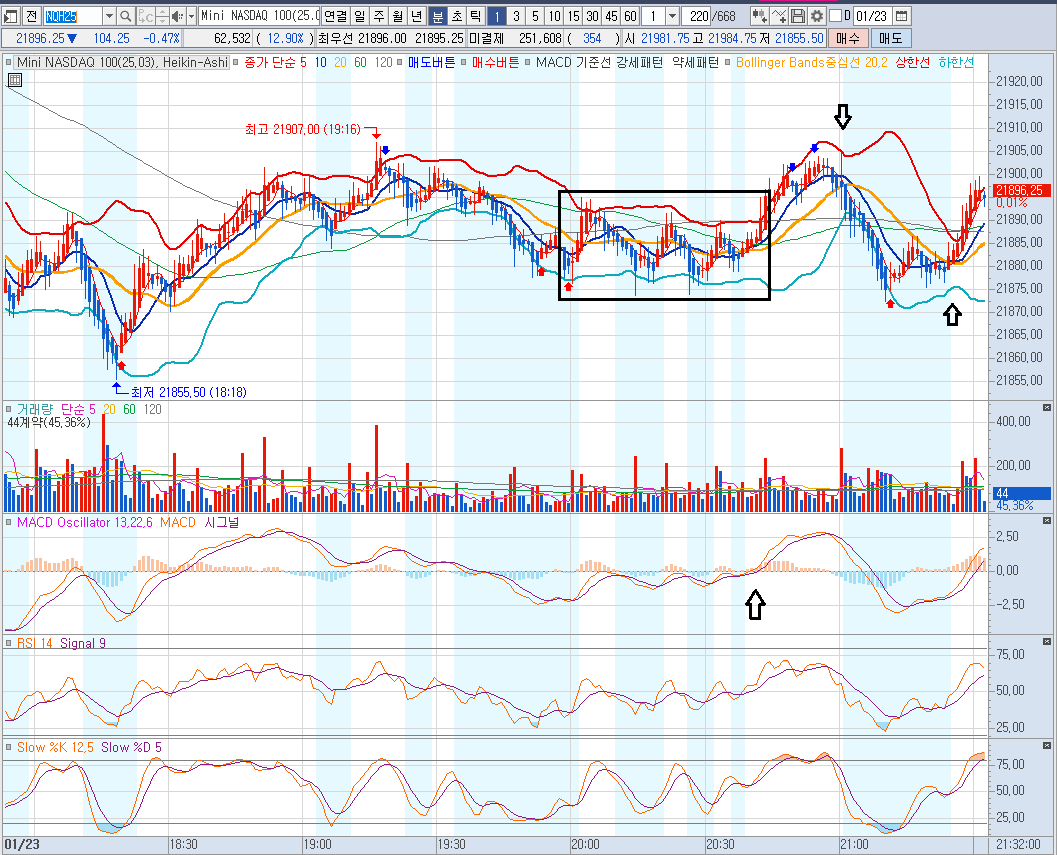The width and height of the screenshot is (1057, 855).
Task: Toggle the MACD Oscillator legend square
Action: pos(8,523)
